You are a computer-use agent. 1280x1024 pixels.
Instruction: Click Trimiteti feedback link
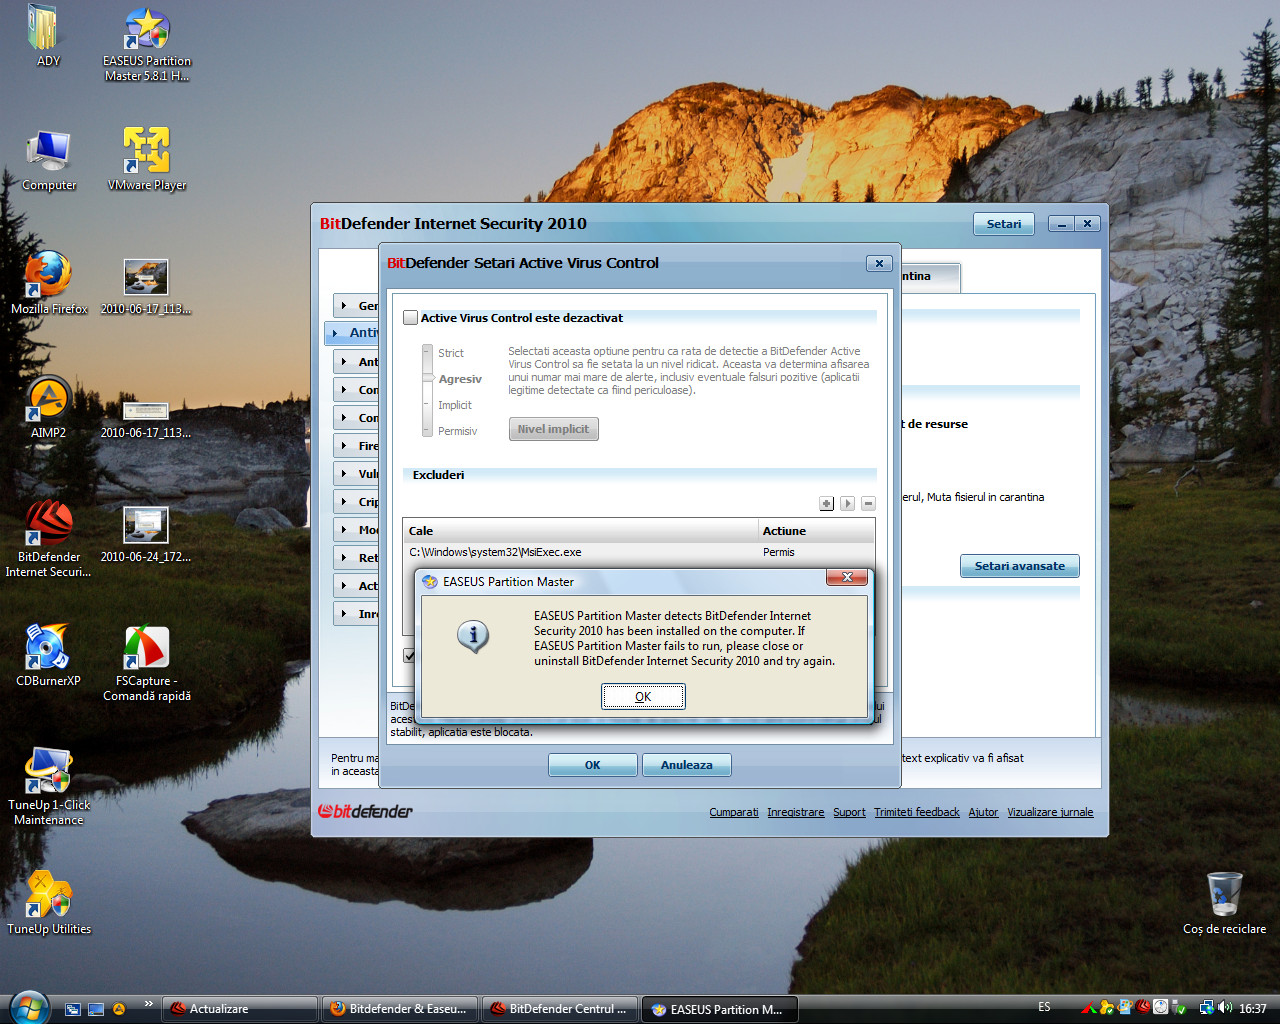916,812
